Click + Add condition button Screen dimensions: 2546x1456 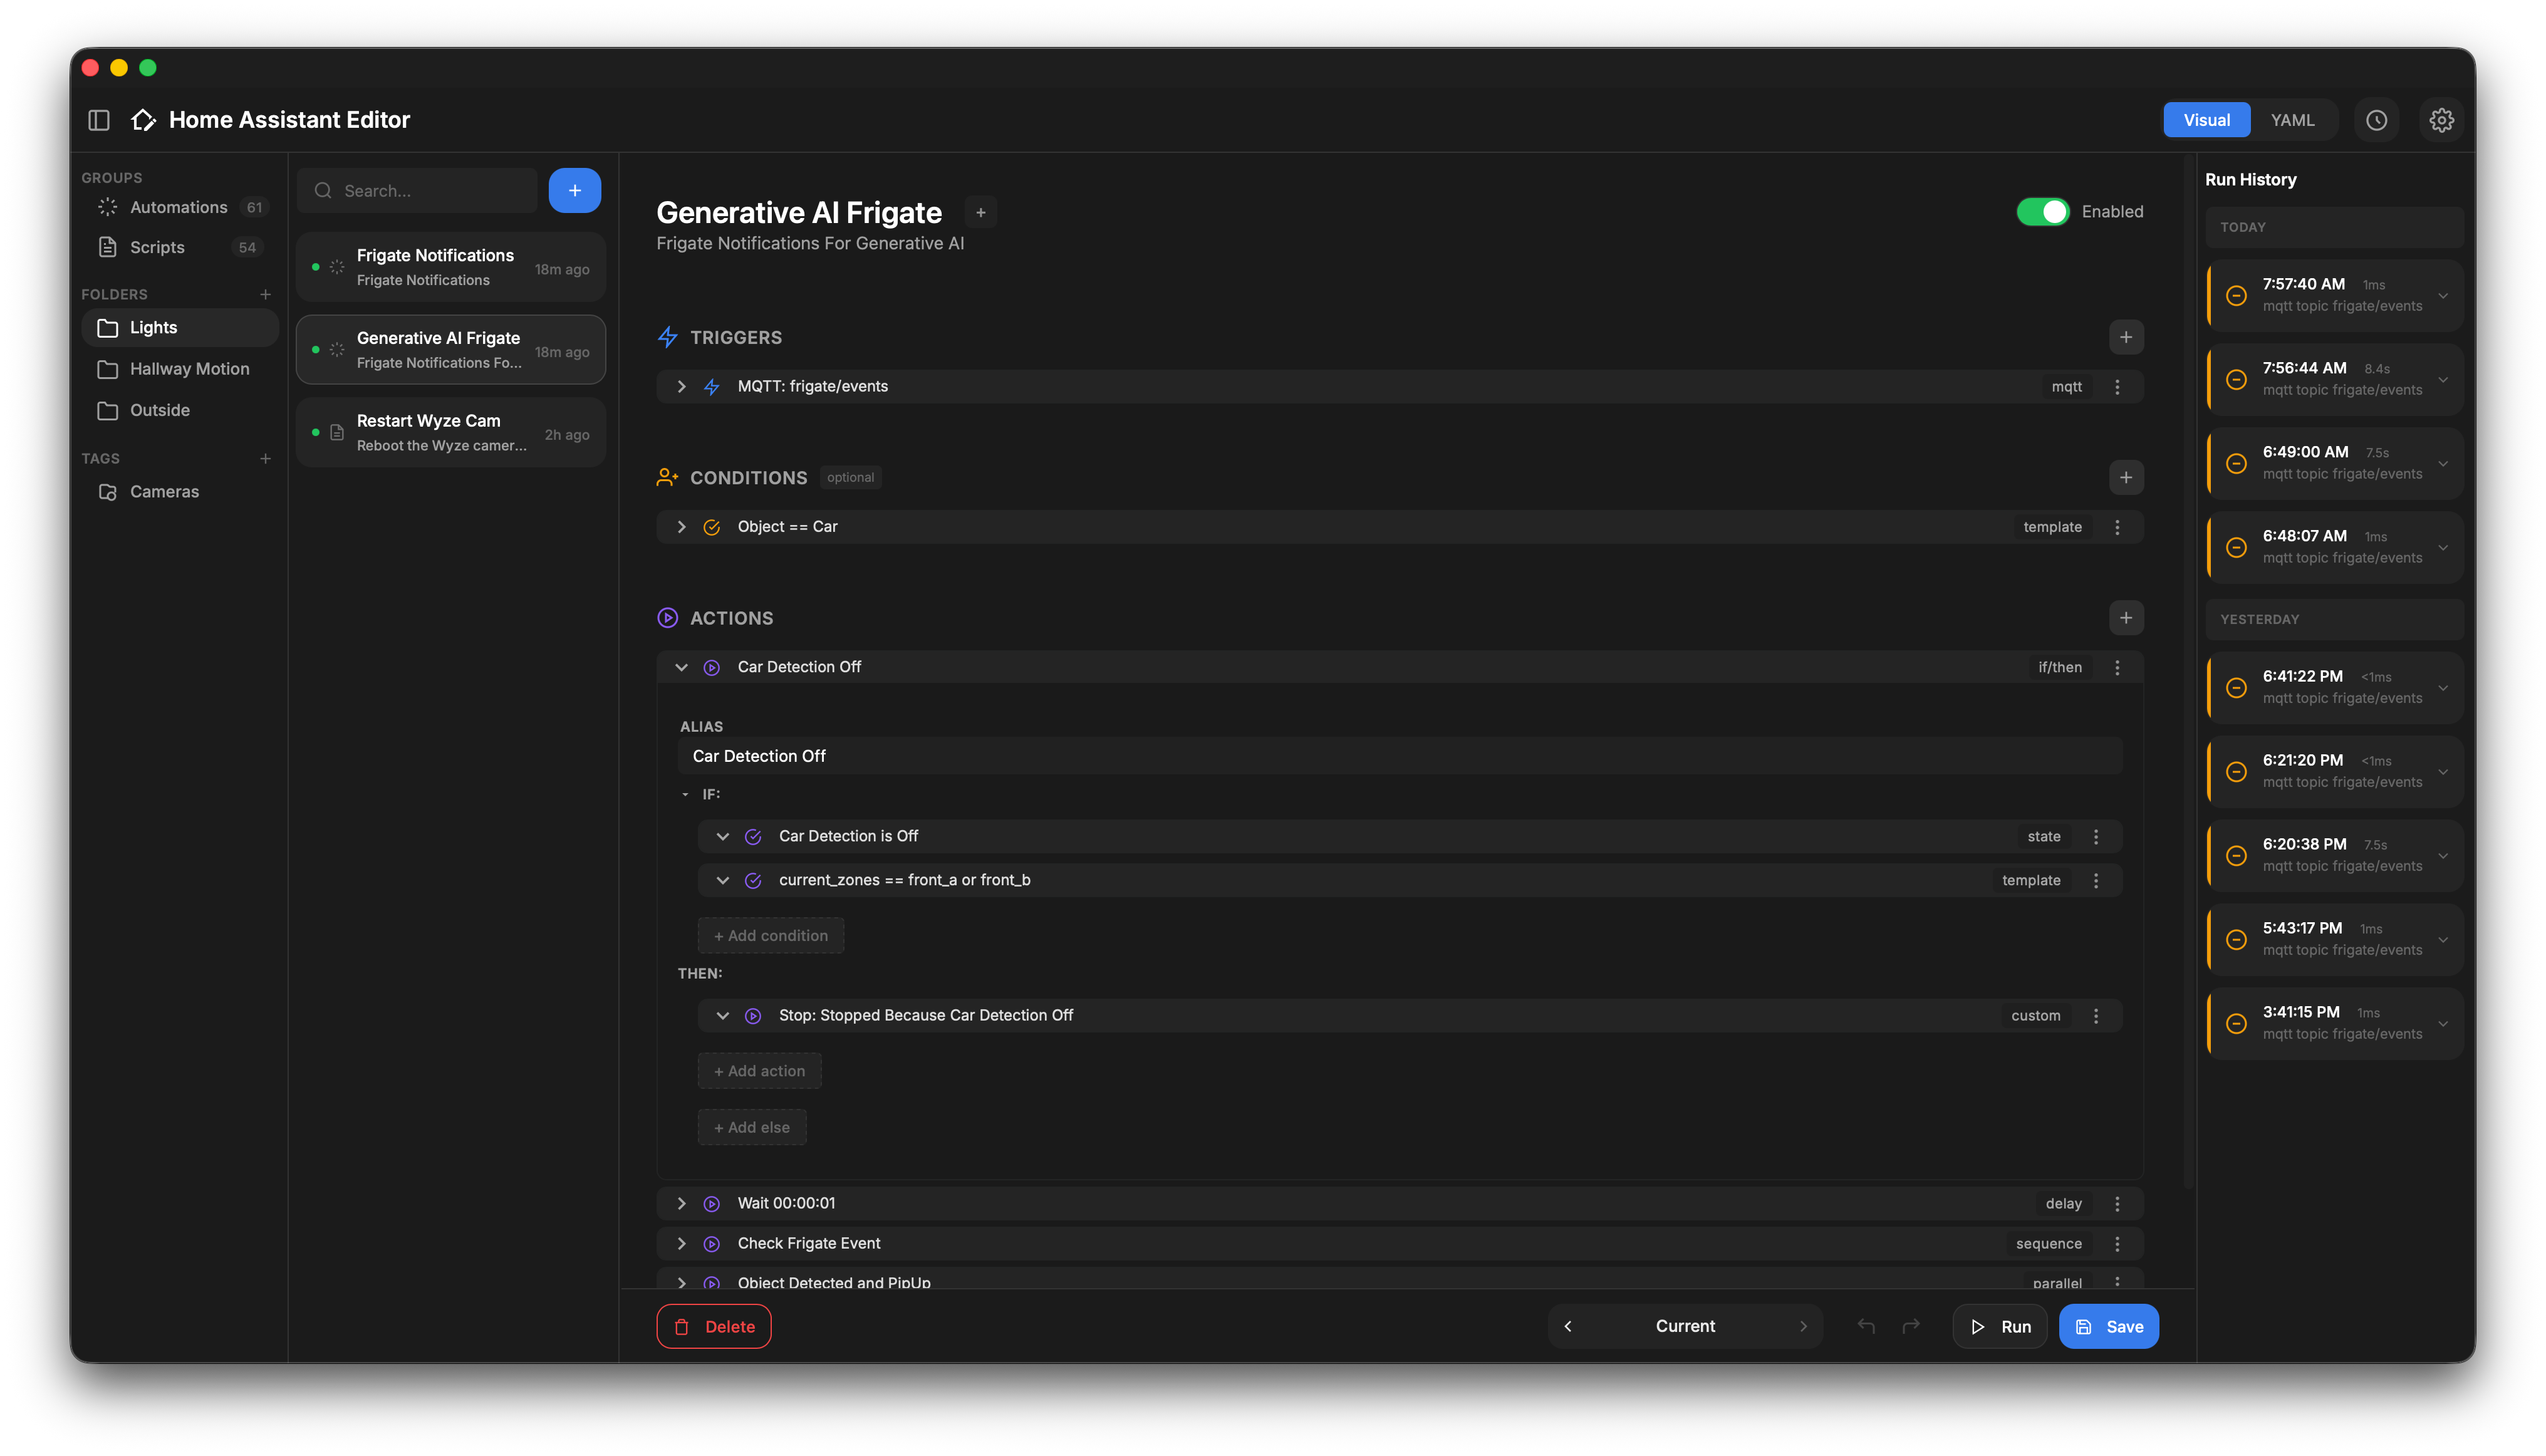click(x=770, y=935)
